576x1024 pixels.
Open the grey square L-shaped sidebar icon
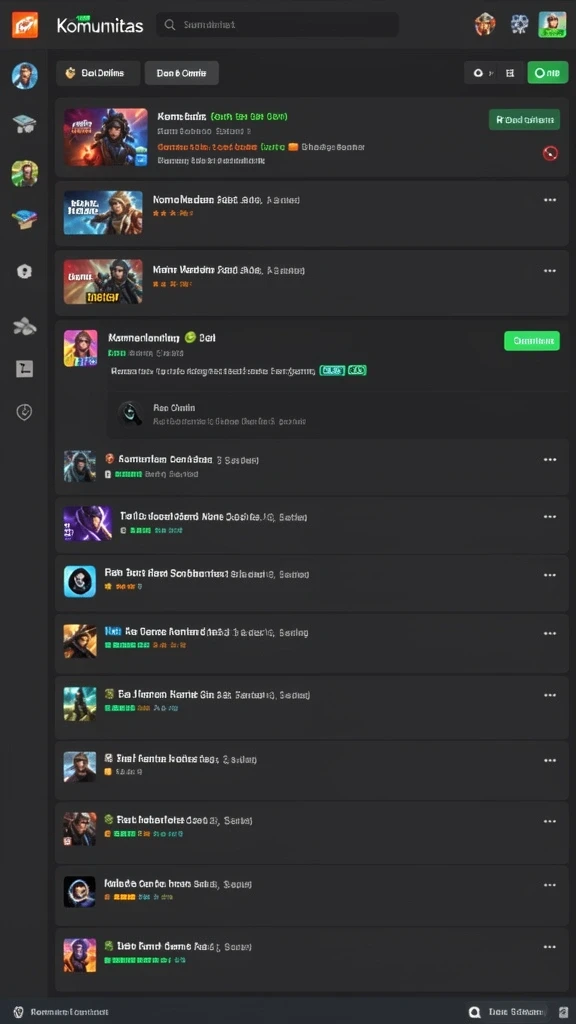coord(24,368)
